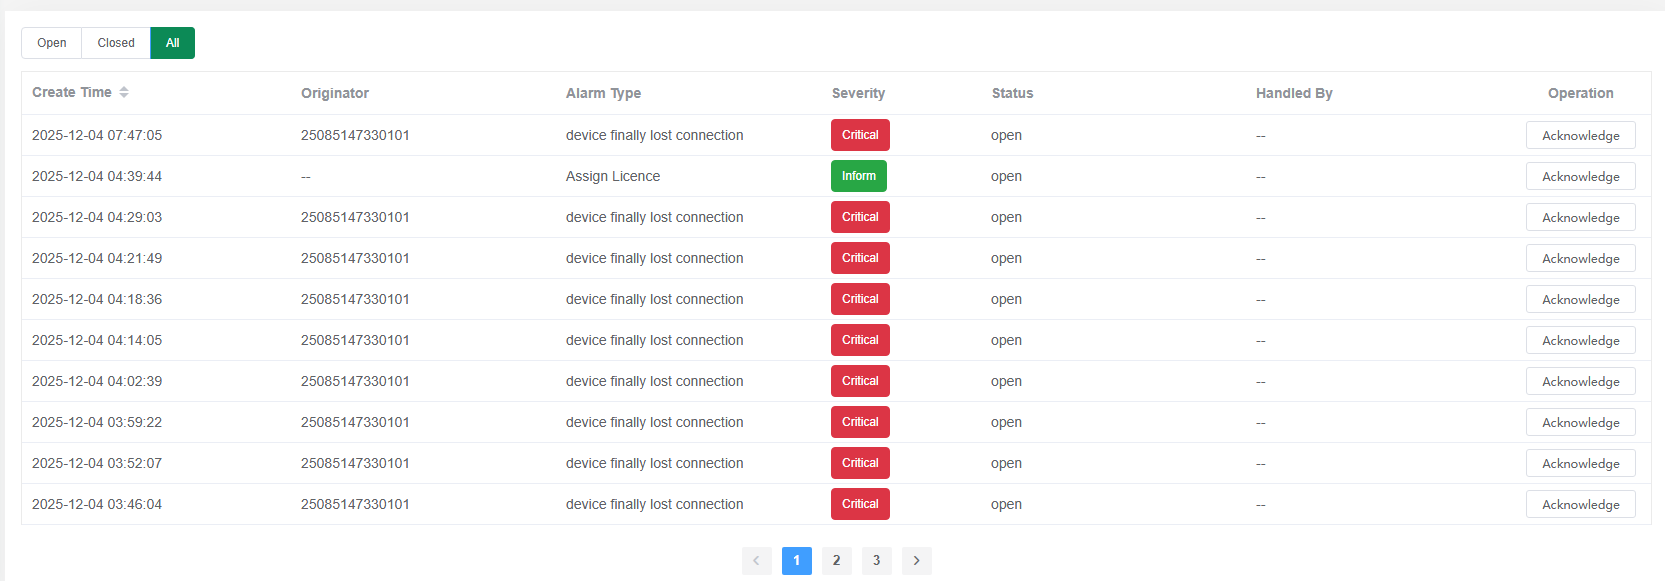The image size is (1665, 581).
Task: Select originator of 04:02:39 alarm
Action: coord(355,381)
